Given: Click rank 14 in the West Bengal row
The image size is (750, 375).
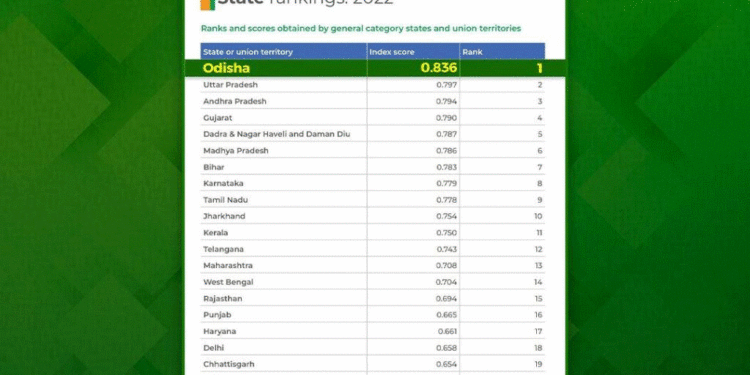Looking at the screenshot, I should [x=538, y=282].
